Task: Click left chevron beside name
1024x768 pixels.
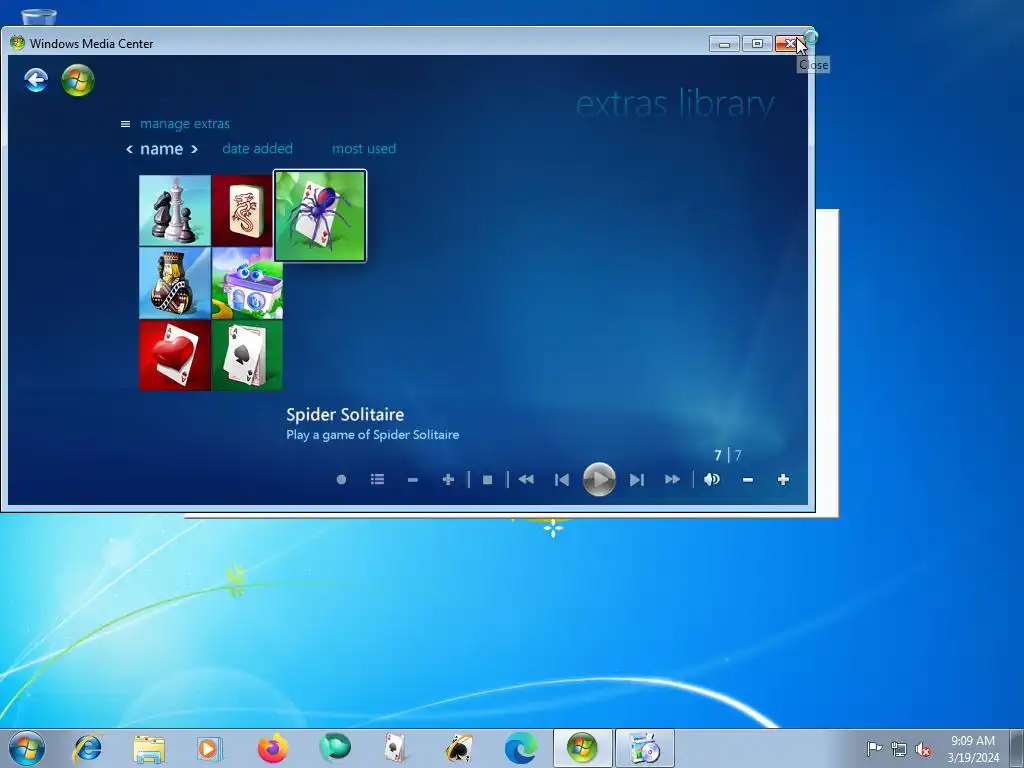Action: click(x=129, y=149)
